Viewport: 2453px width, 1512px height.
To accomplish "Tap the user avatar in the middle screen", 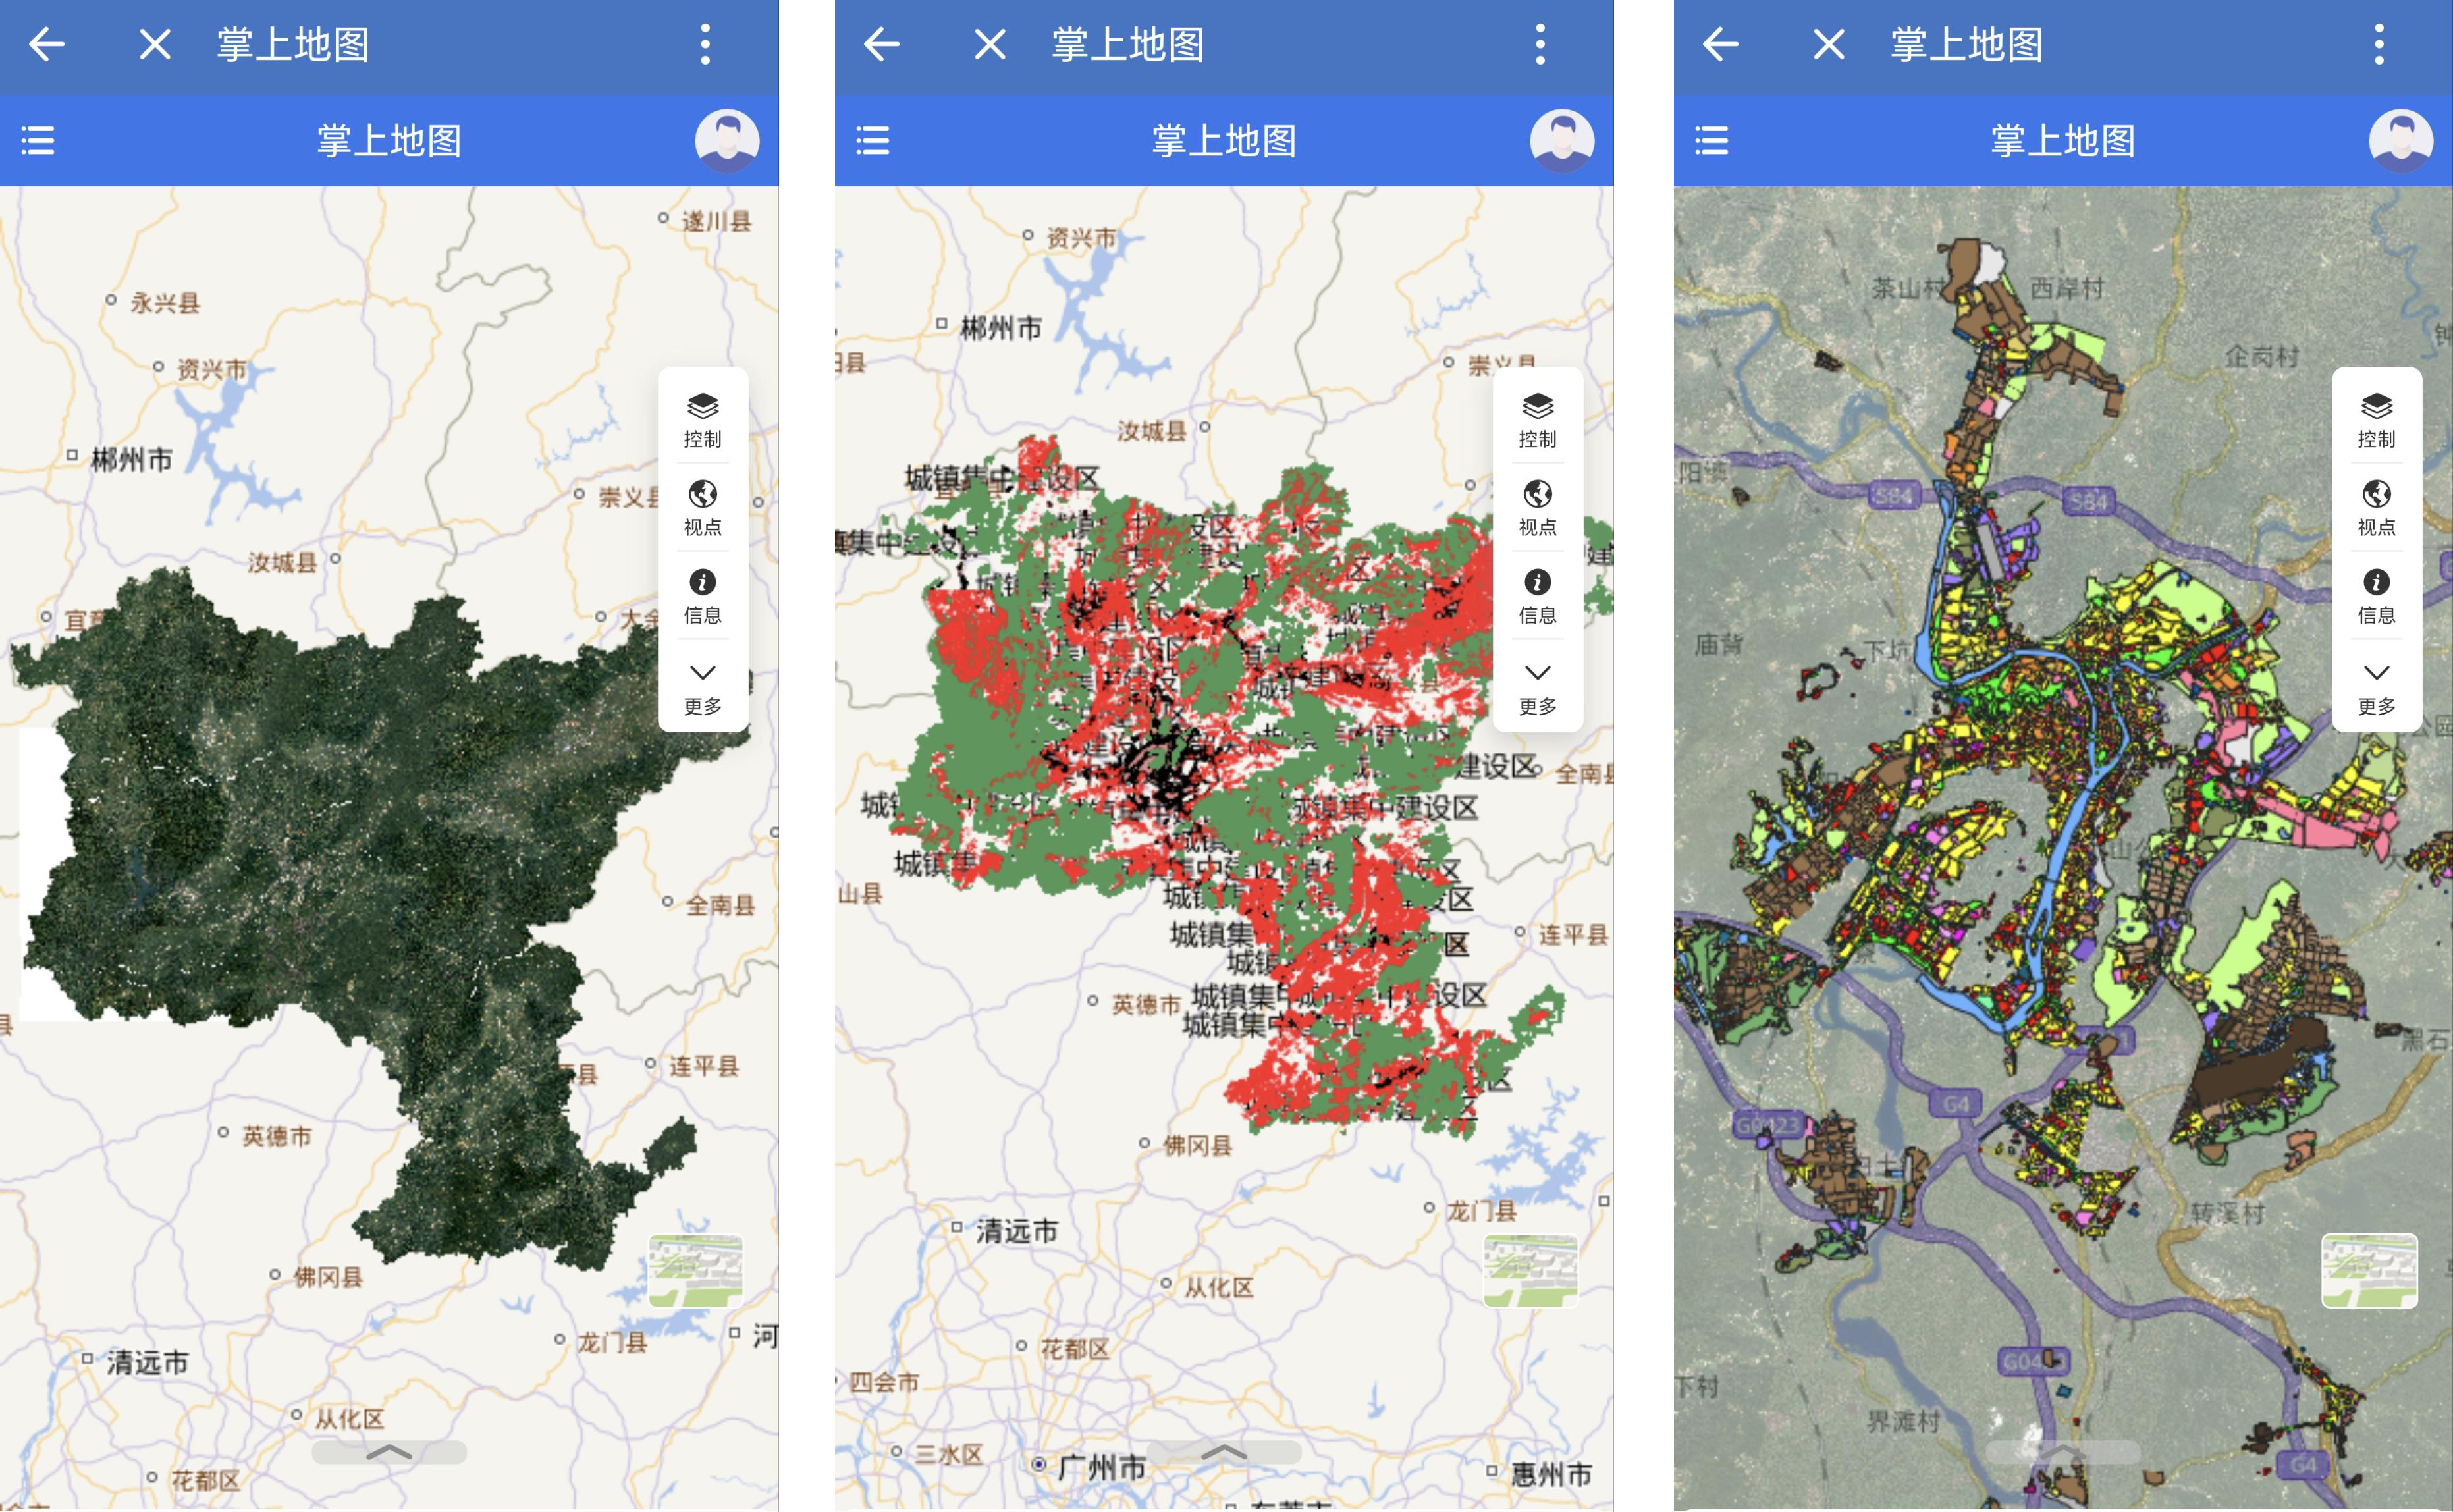I will tap(1561, 140).
